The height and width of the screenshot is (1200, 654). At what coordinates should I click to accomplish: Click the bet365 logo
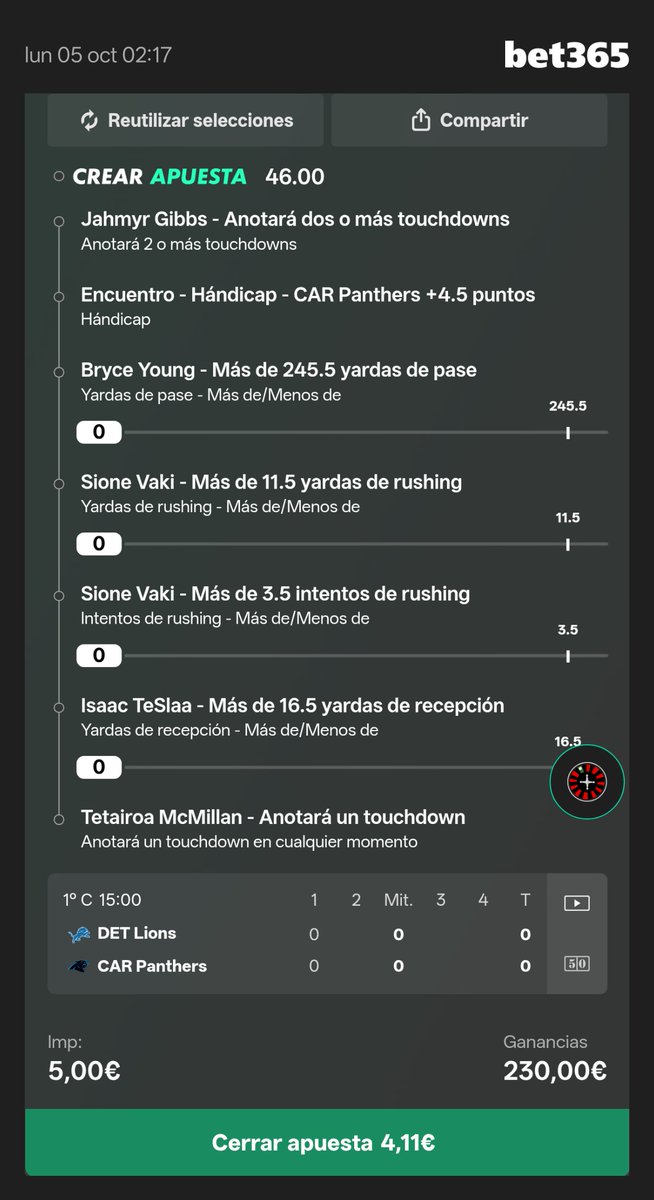pos(566,55)
